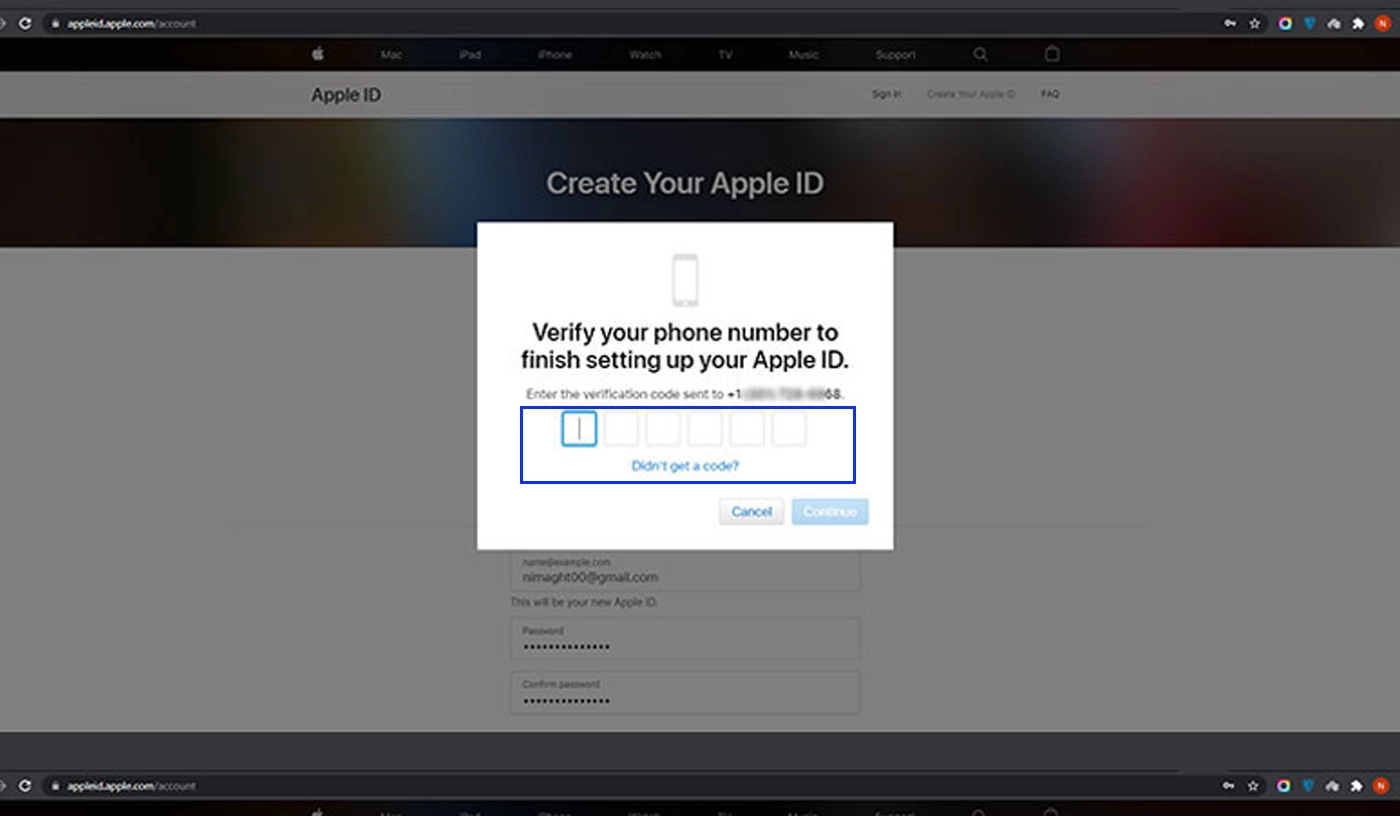Open the red N profile avatar in top browser
This screenshot has height=816, width=1400.
pos(1383,24)
